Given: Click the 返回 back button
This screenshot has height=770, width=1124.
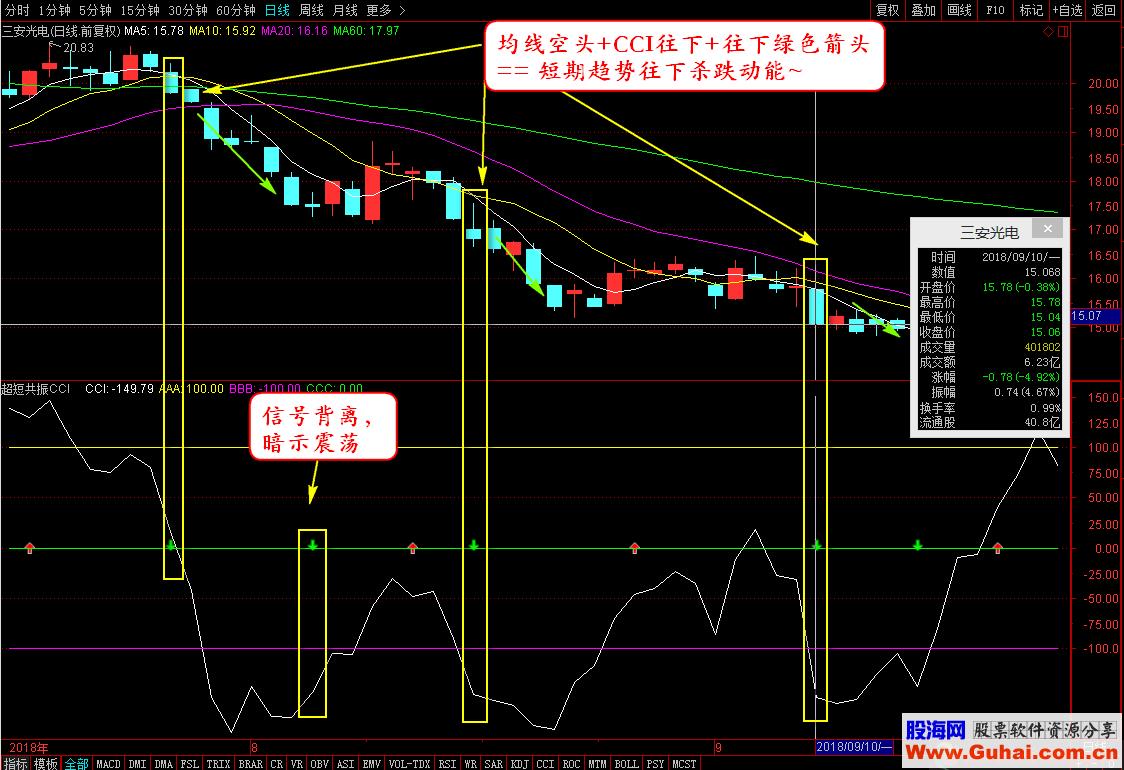Looking at the screenshot, I should (x=1104, y=10).
